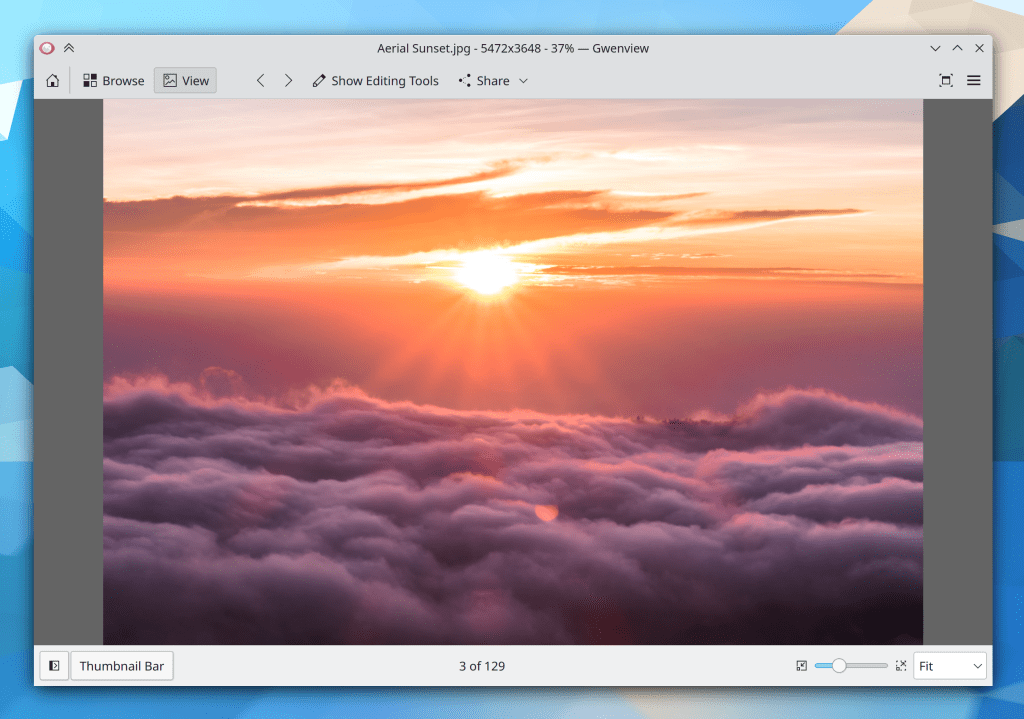Image resolution: width=1024 pixels, height=719 pixels.
Task: Enter full screen mode icon
Action: (x=945, y=81)
